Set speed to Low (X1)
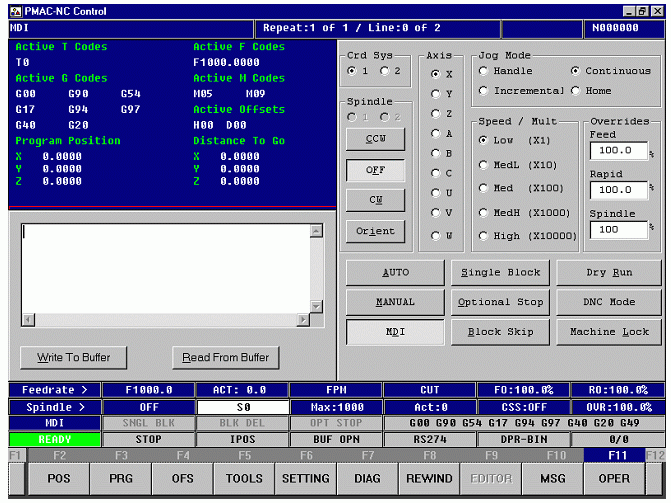The height and width of the screenshot is (503, 671). point(483,140)
